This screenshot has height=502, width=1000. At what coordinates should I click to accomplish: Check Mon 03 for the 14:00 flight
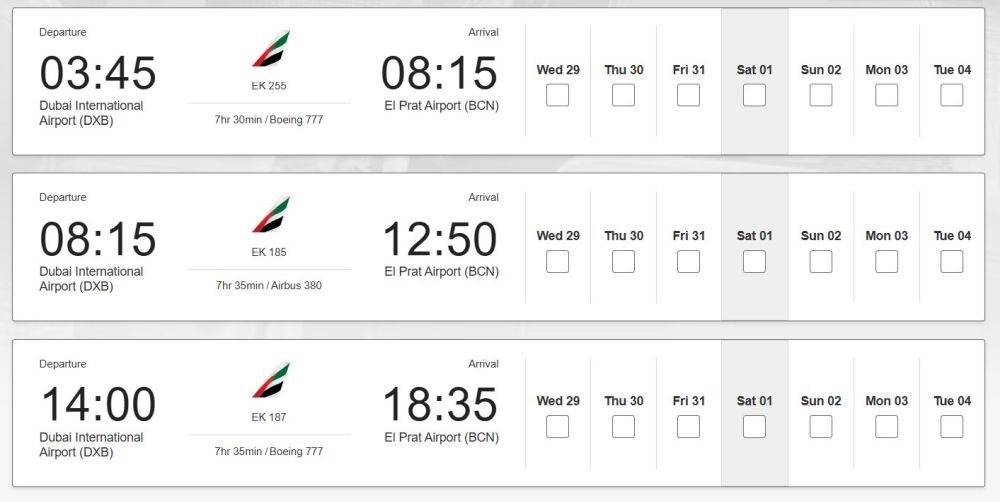point(886,427)
